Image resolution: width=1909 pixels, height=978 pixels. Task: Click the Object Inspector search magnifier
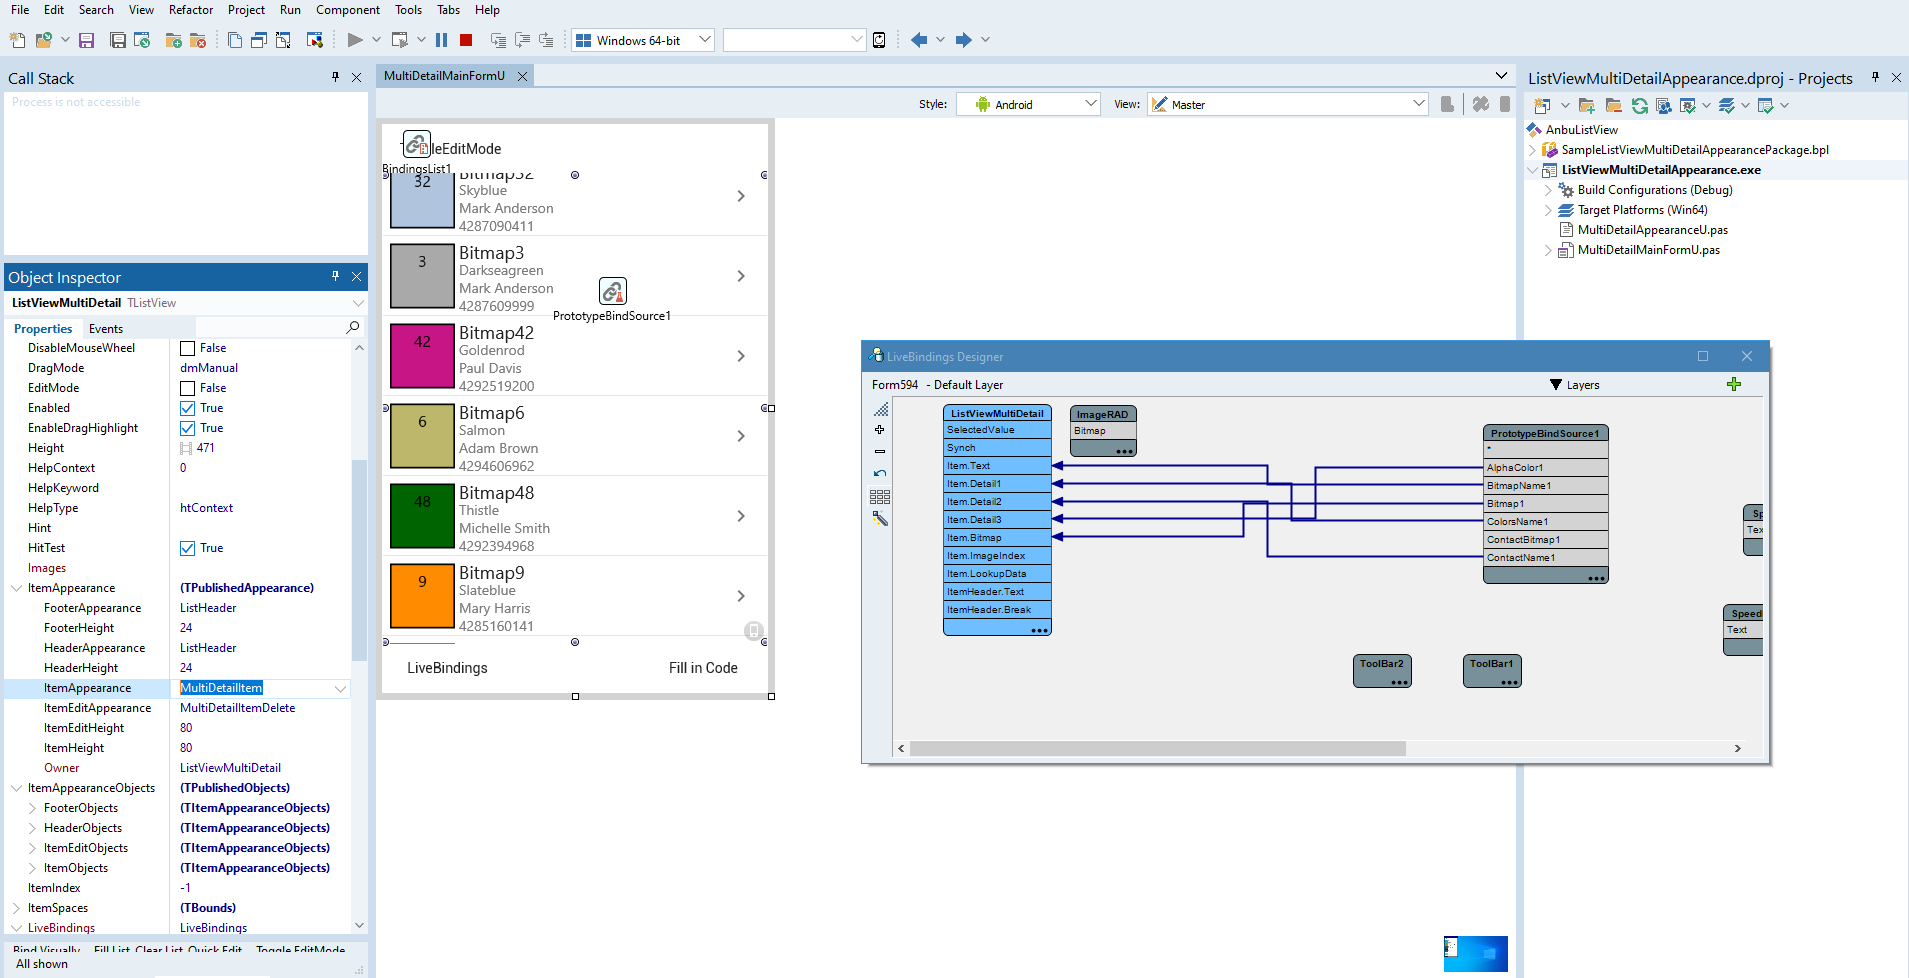pos(353,328)
